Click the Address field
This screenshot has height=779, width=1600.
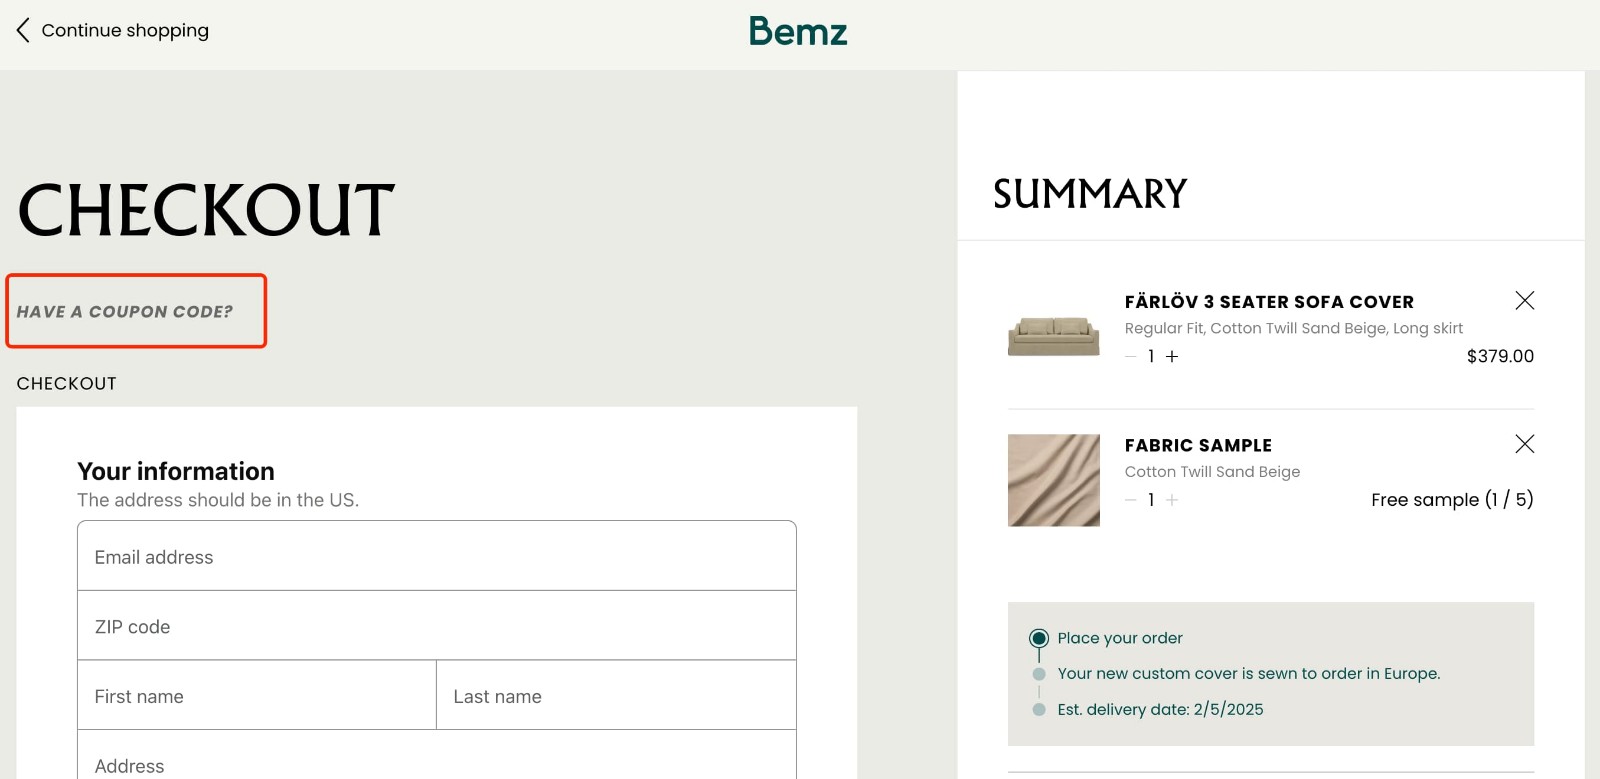point(435,763)
